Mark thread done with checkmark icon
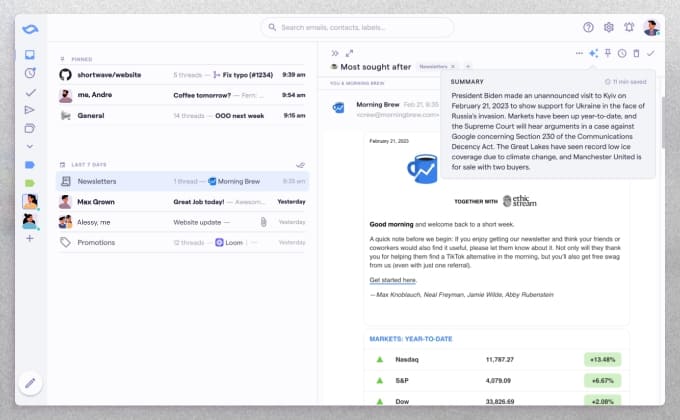This screenshot has width=680, height=420. click(x=651, y=53)
